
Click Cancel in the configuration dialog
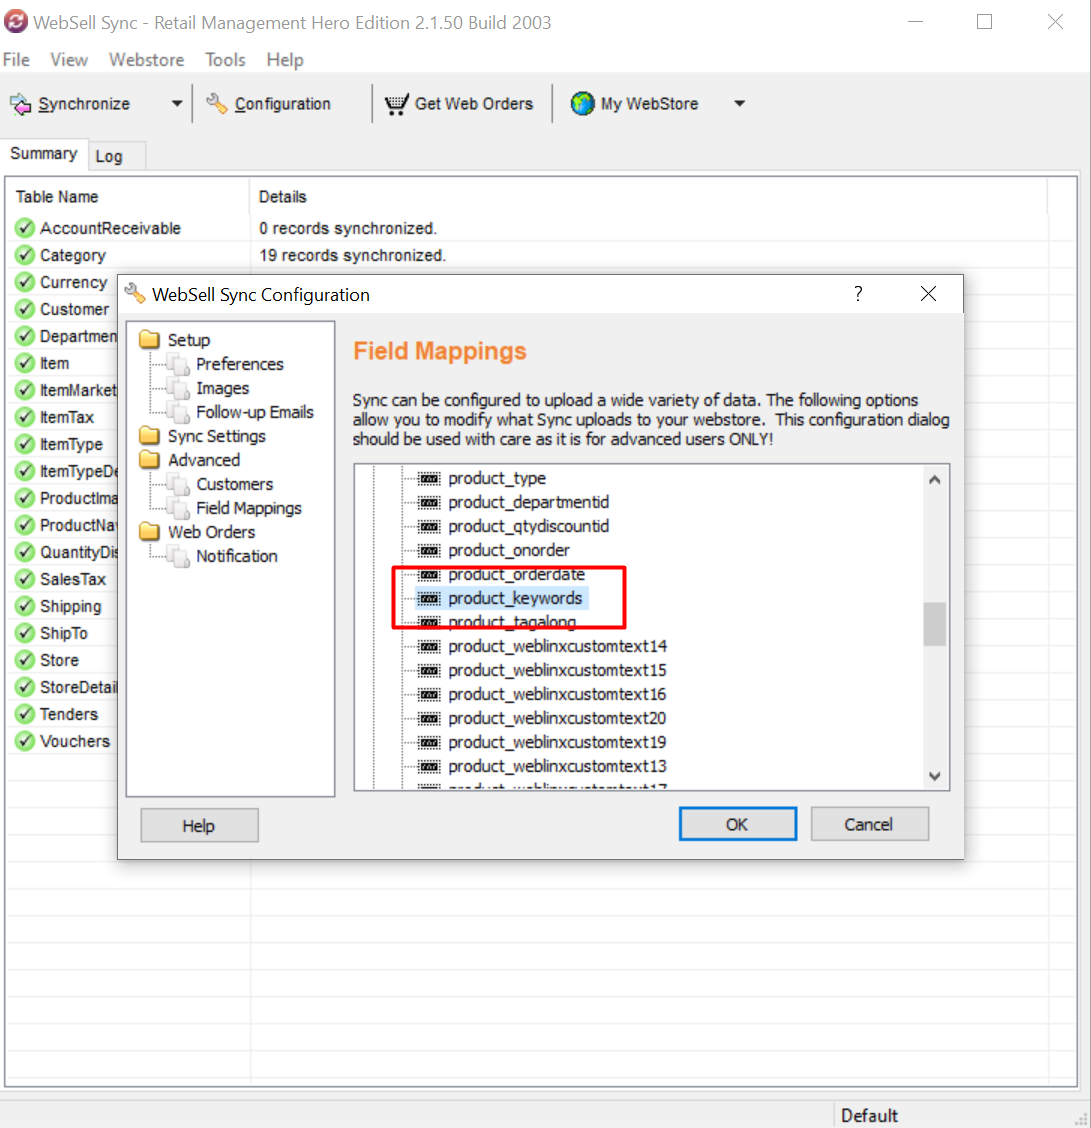click(x=869, y=824)
